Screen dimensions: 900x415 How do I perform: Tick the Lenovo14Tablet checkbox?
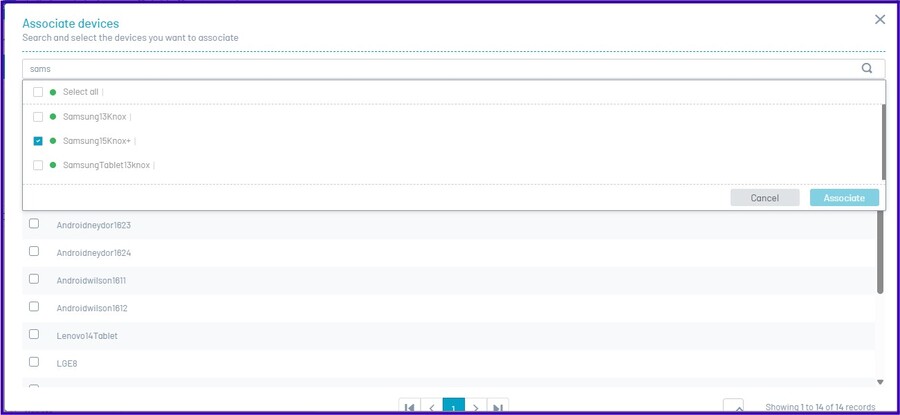point(34,335)
